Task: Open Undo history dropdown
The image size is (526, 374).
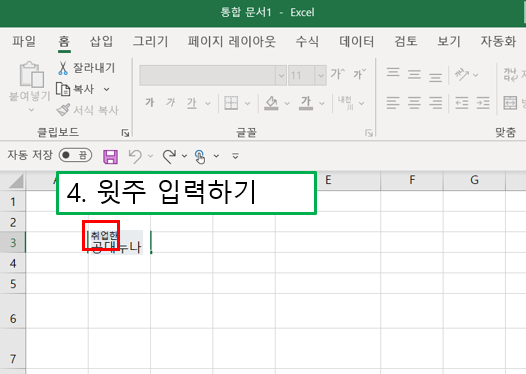Action: [x=150, y=156]
